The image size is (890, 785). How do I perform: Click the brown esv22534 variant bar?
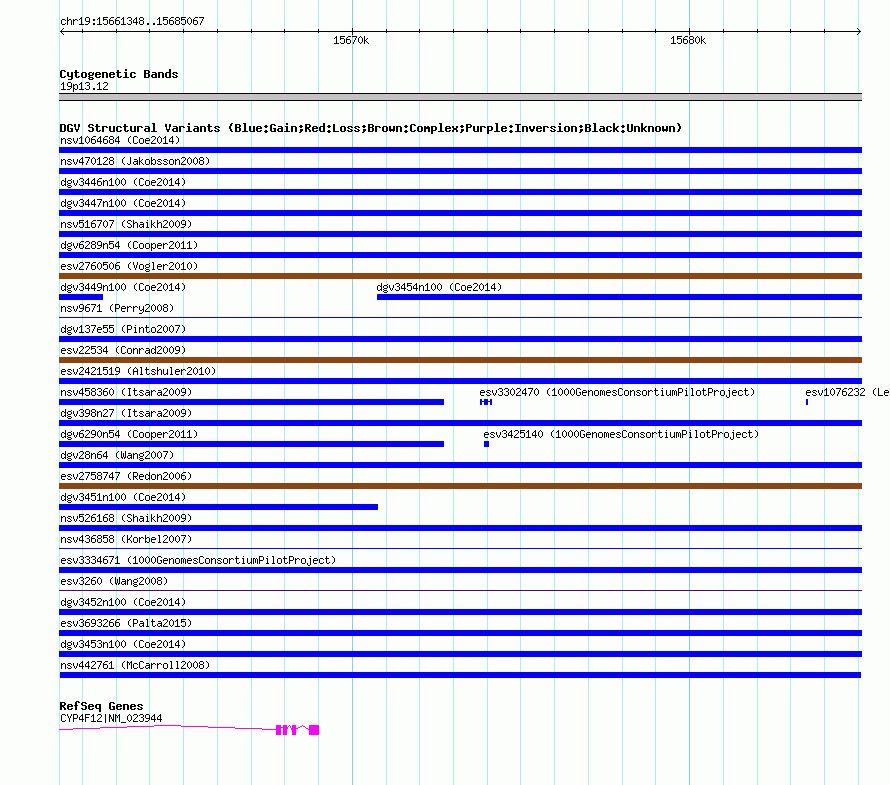460,360
